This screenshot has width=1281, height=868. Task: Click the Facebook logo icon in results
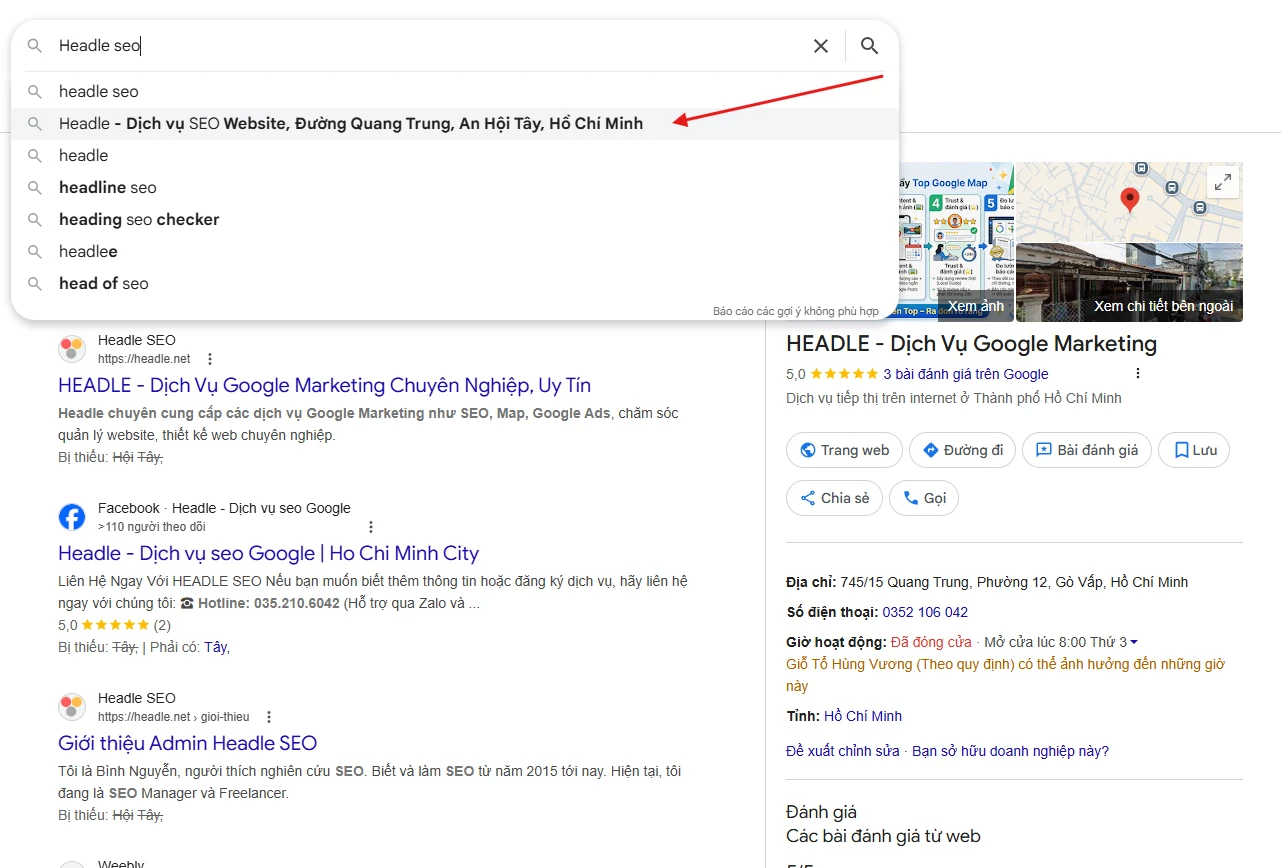click(72, 517)
